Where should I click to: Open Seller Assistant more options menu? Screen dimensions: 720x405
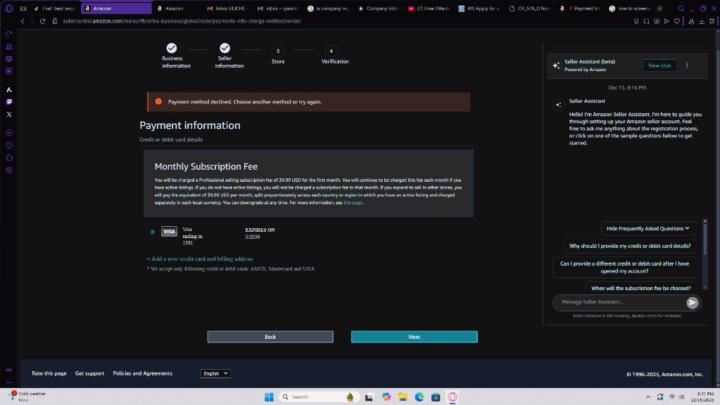click(687, 65)
